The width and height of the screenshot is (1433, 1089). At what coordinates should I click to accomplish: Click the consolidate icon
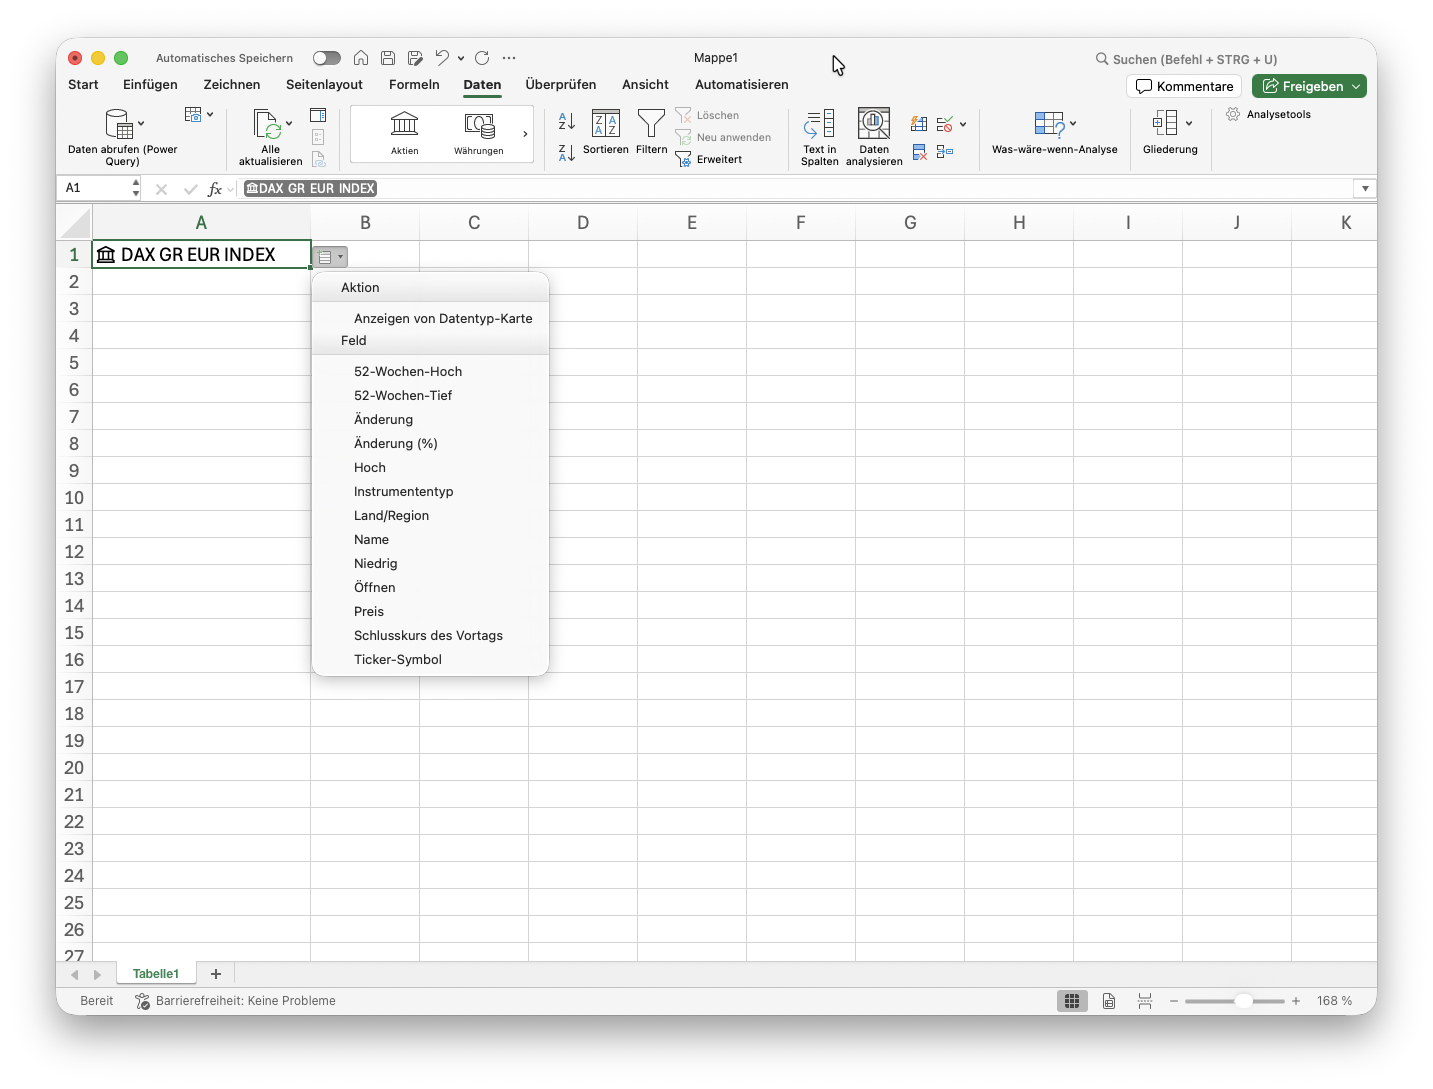(x=945, y=152)
